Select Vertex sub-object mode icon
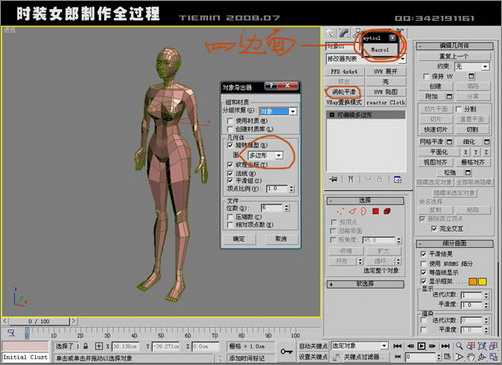 (340, 211)
